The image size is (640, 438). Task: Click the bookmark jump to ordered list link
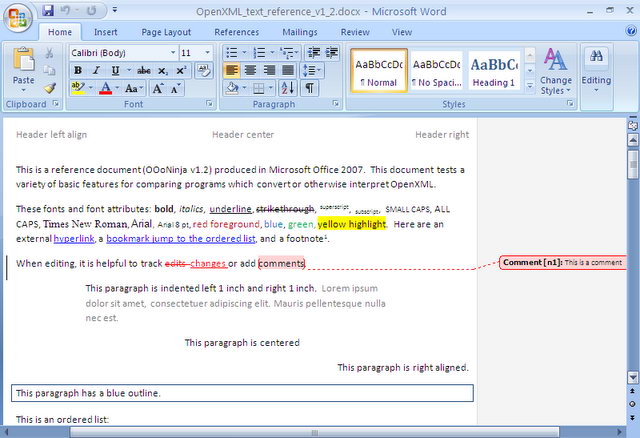click(181, 239)
